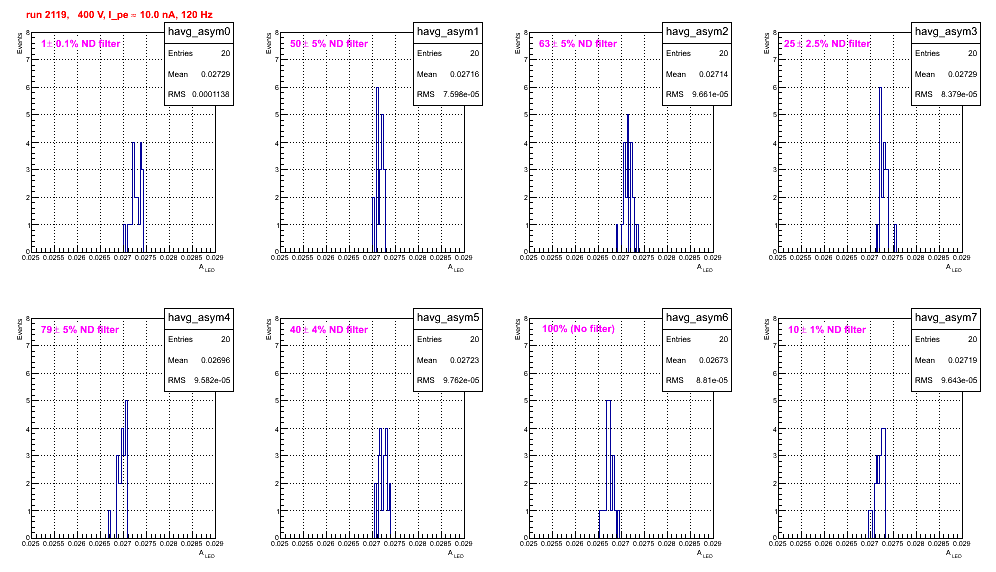996x572 pixels.
Task: Click the run 2119 title text
Action: click(x=119, y=15)
